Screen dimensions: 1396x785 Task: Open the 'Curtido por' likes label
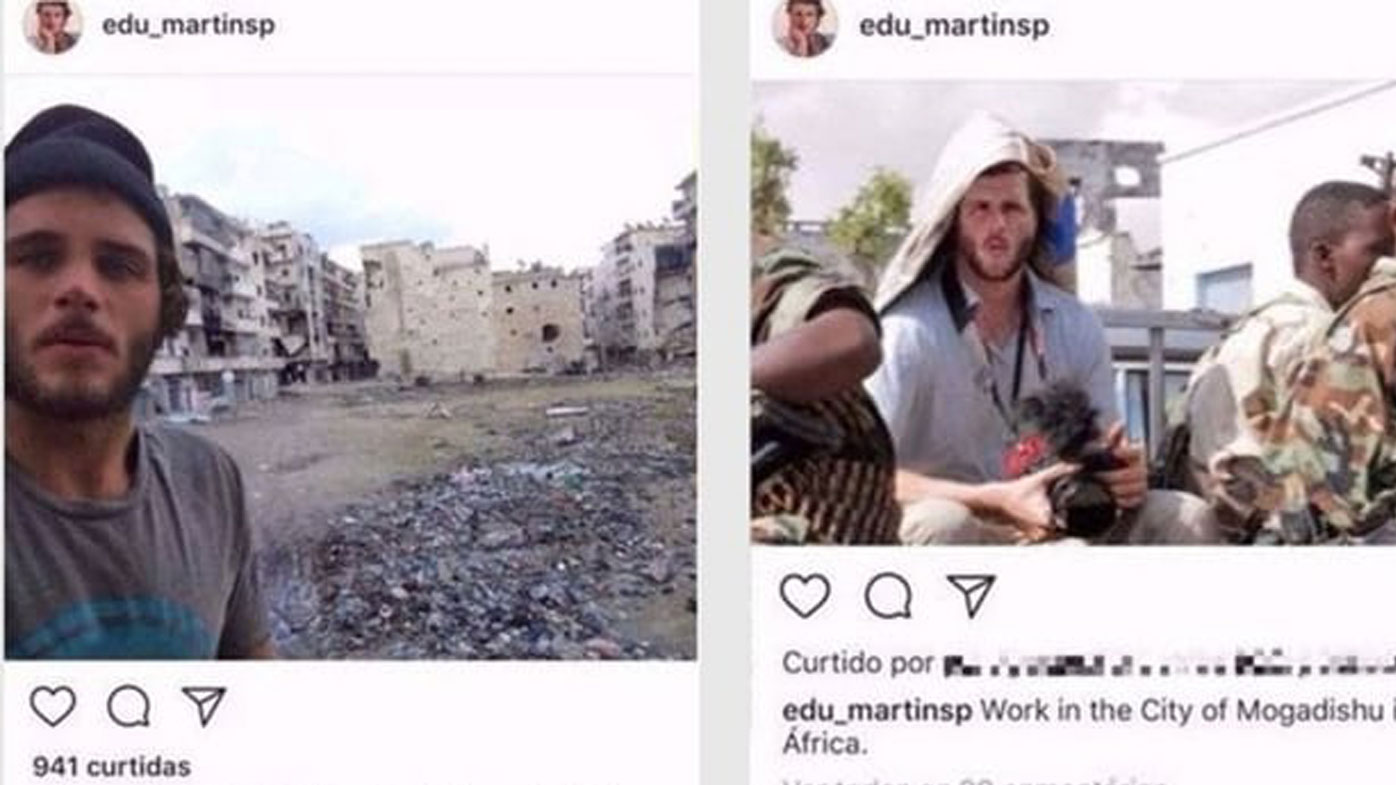(858, 663)
